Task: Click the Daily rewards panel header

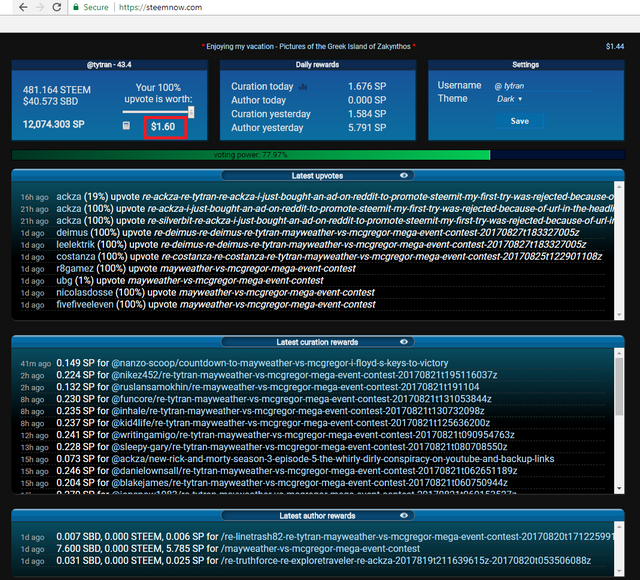Action: coord(318,64)
